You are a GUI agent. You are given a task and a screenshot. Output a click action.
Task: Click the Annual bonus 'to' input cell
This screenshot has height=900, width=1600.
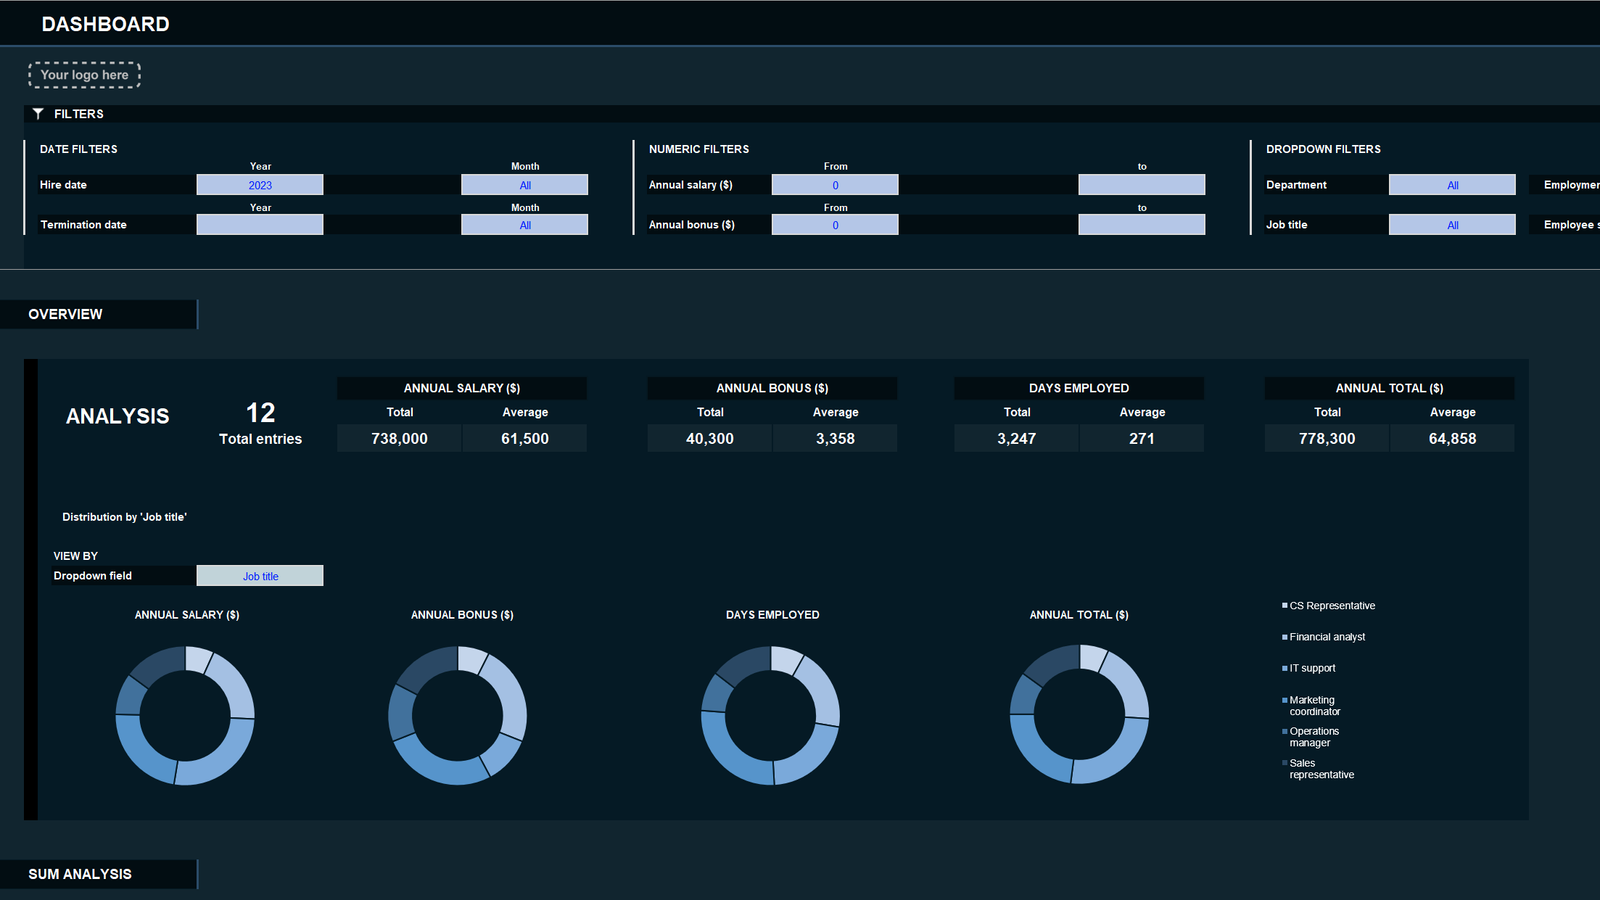[1141, 225]
